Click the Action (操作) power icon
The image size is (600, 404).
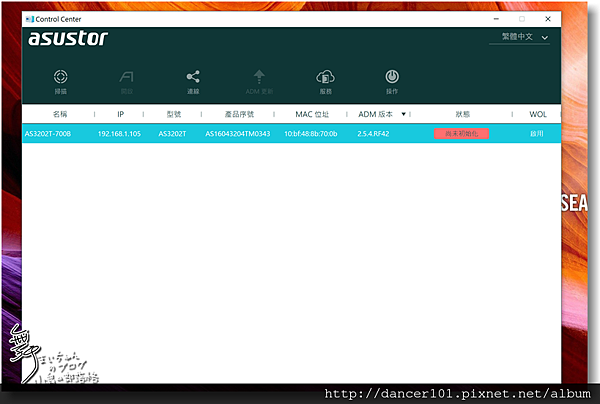point(392,77)
